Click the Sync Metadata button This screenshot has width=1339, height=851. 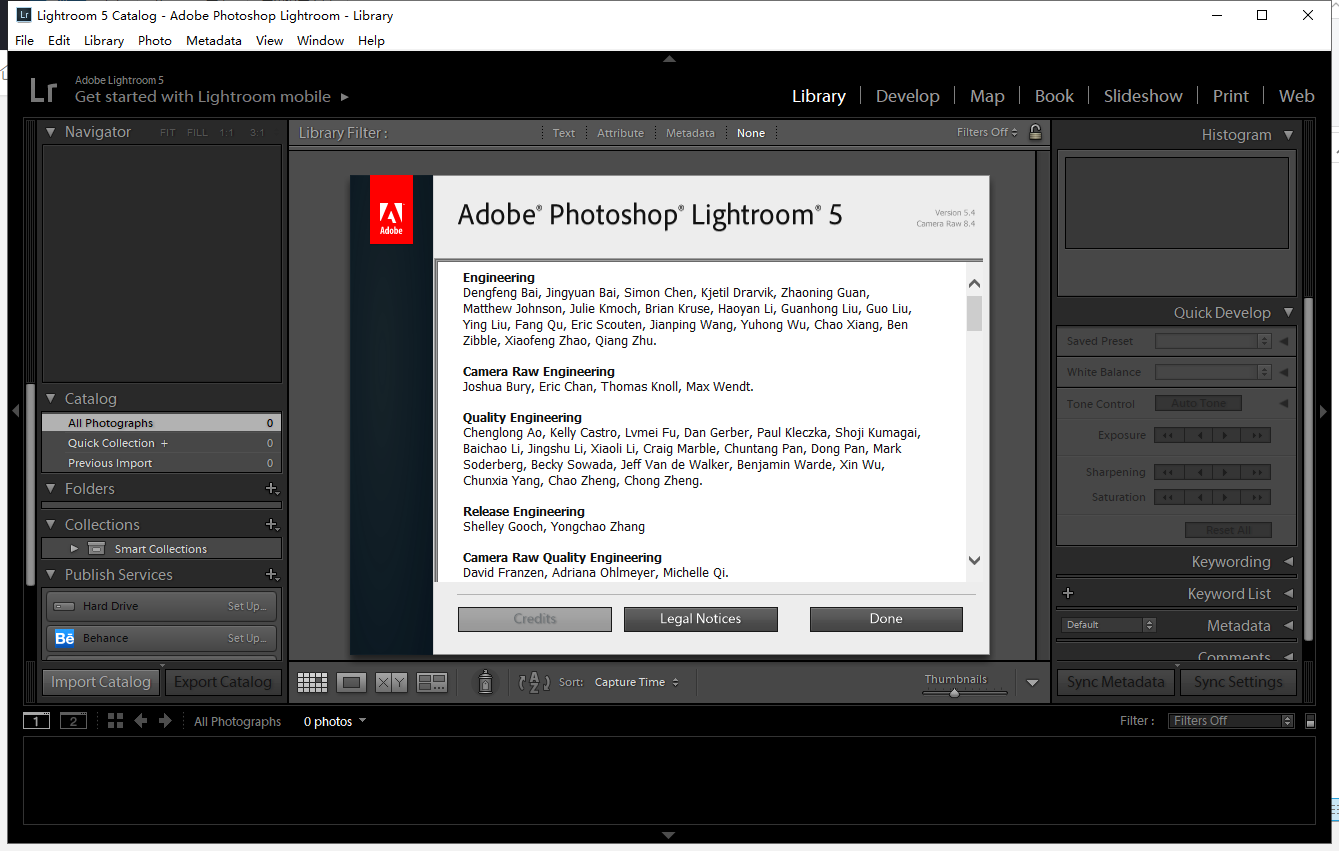pyautogui.click(x=1116, y=682)
